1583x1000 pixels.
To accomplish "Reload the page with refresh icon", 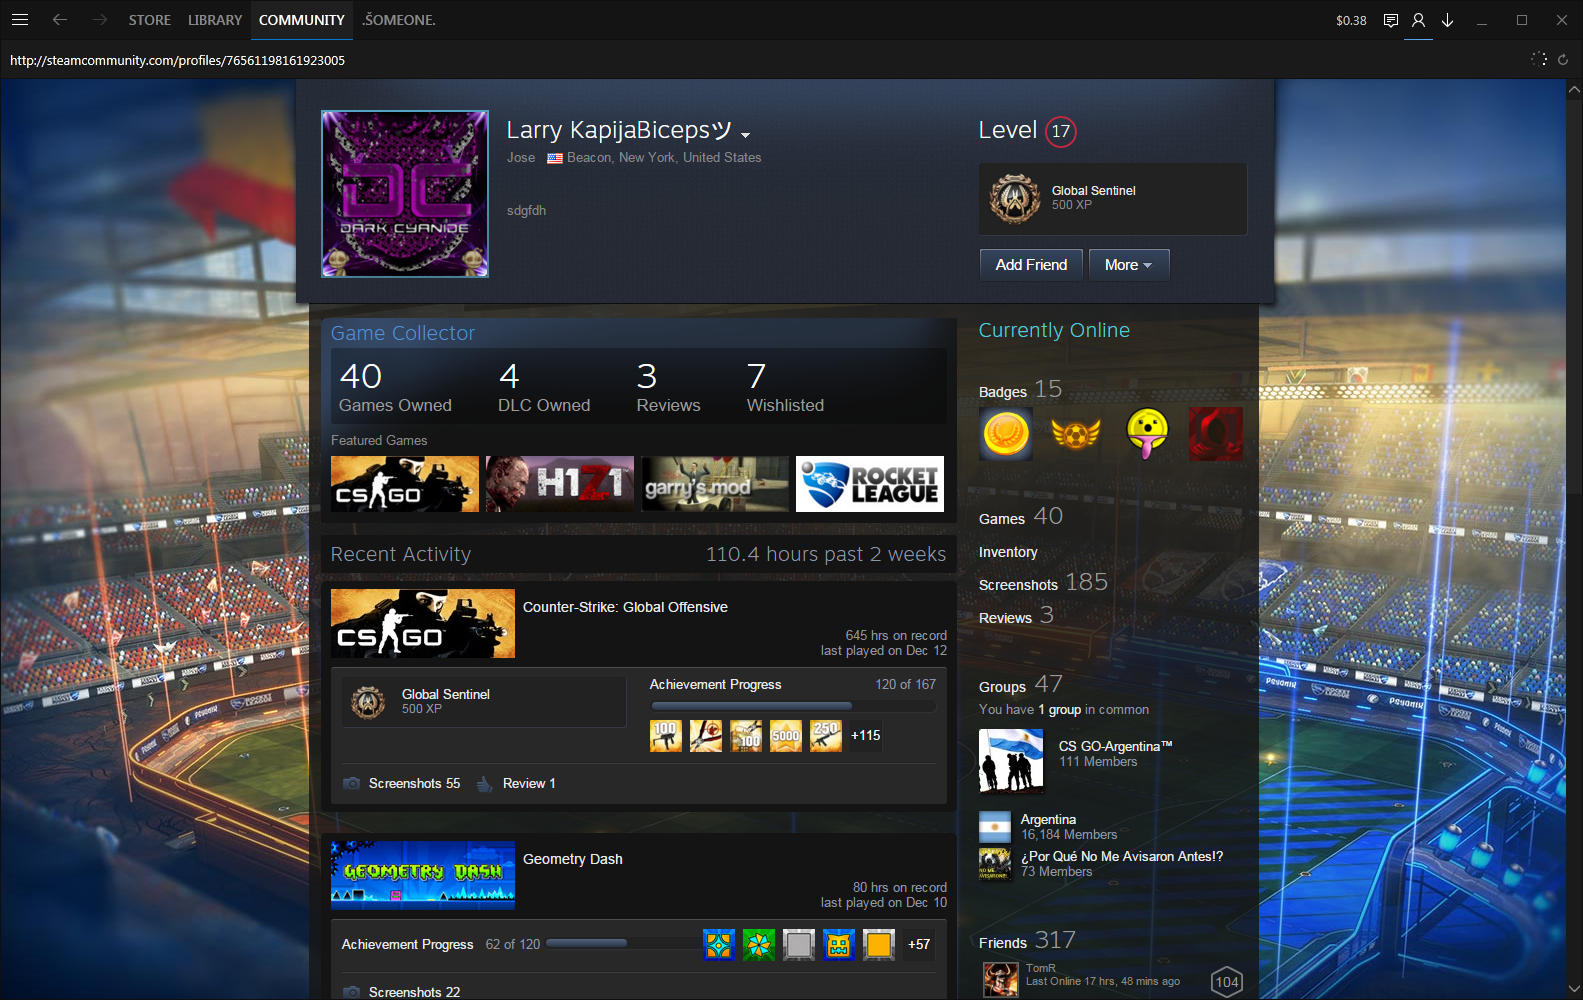I will (x=1563, y=60).
